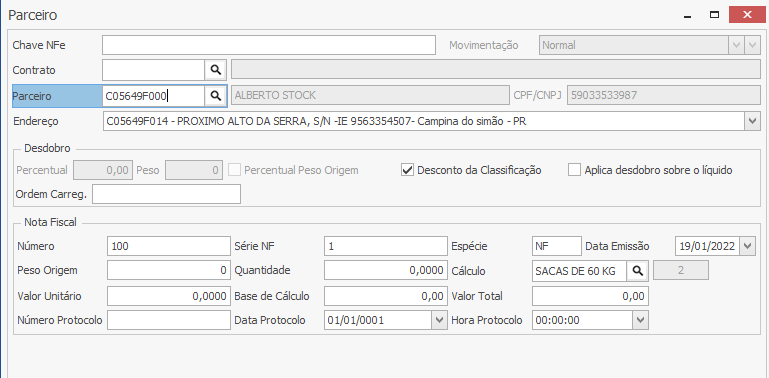Click the Parceiro code field C05649F000
Screen dimensions: 769x378
[154, 96]
